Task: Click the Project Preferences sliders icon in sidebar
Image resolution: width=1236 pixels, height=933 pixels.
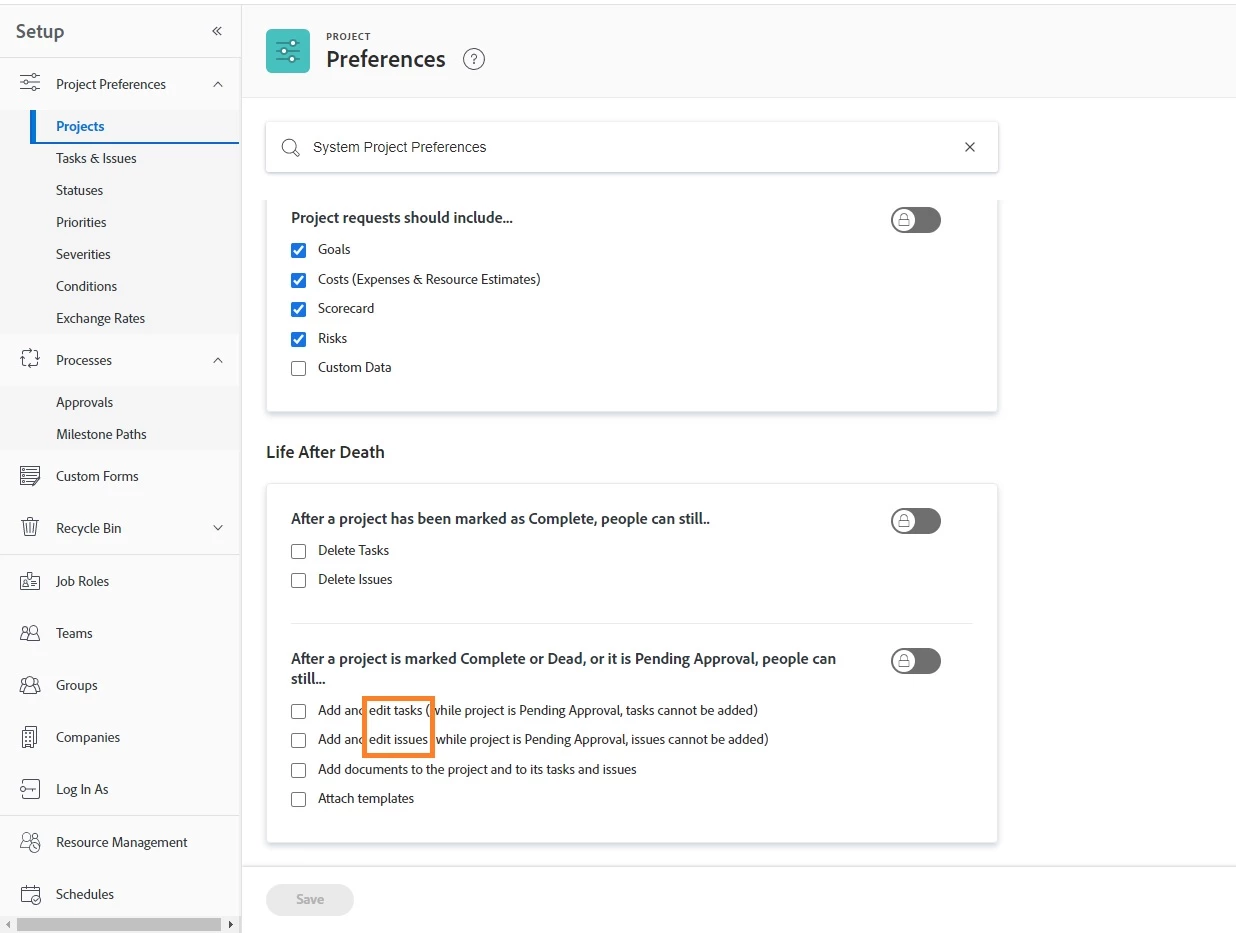Action: pyautogui.click(x=30, y=83)
